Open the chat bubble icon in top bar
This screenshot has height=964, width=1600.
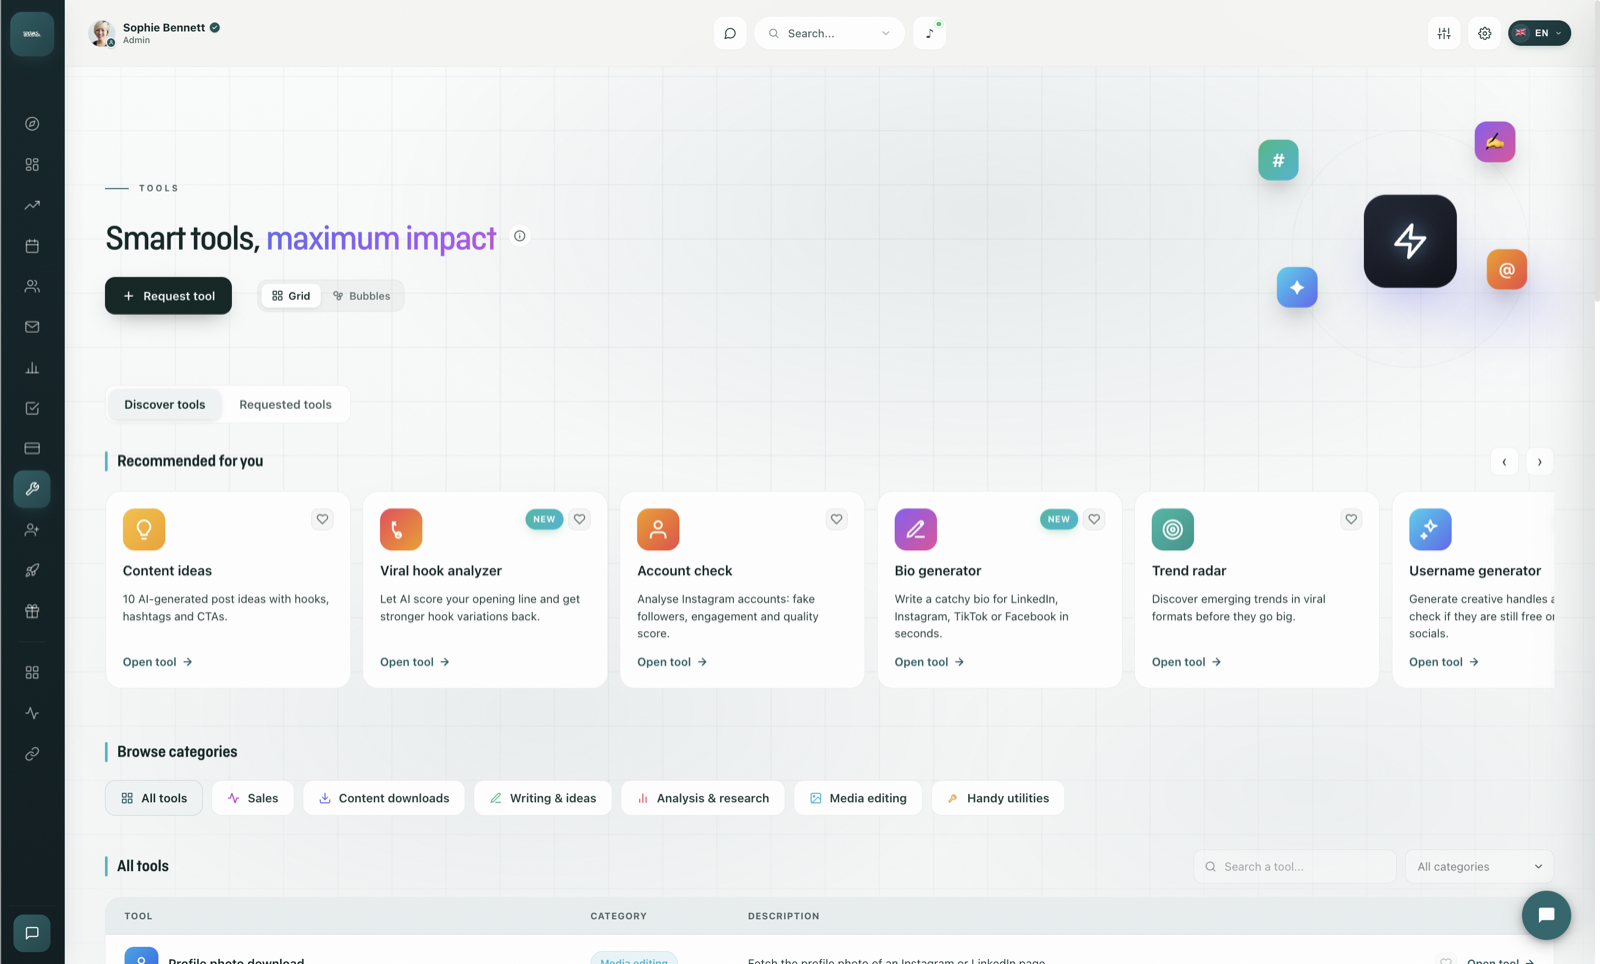coord(730,33)
